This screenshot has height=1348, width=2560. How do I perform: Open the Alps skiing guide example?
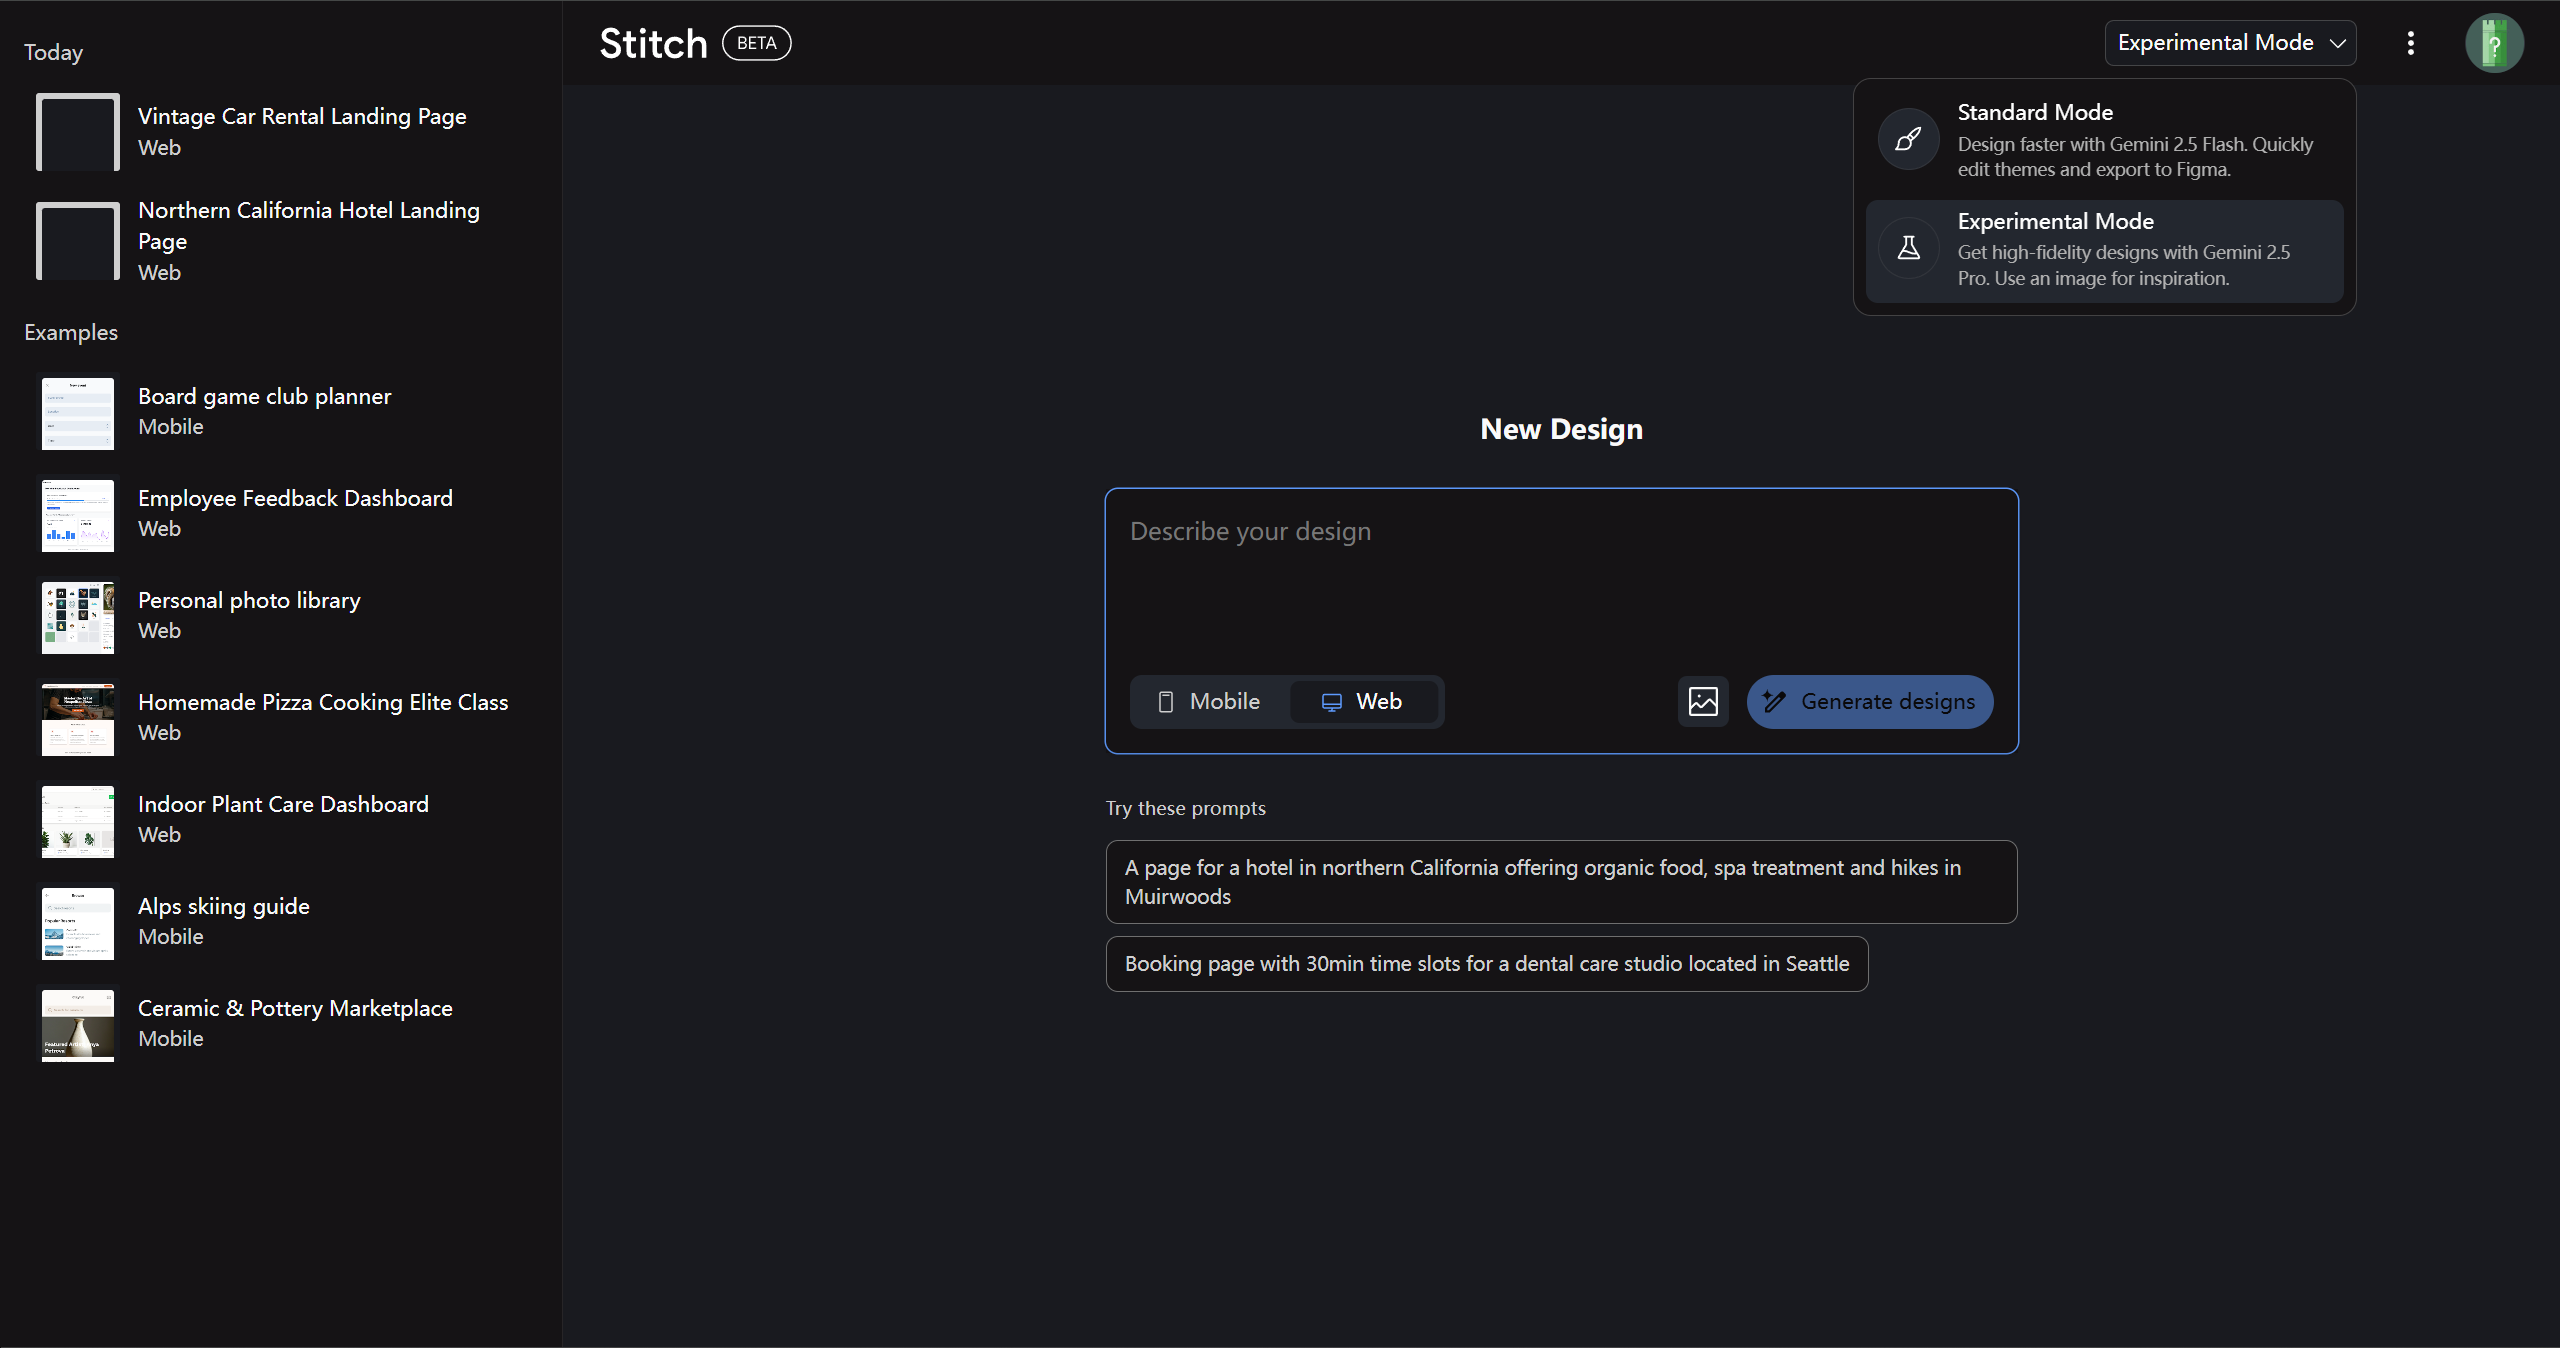224,920
